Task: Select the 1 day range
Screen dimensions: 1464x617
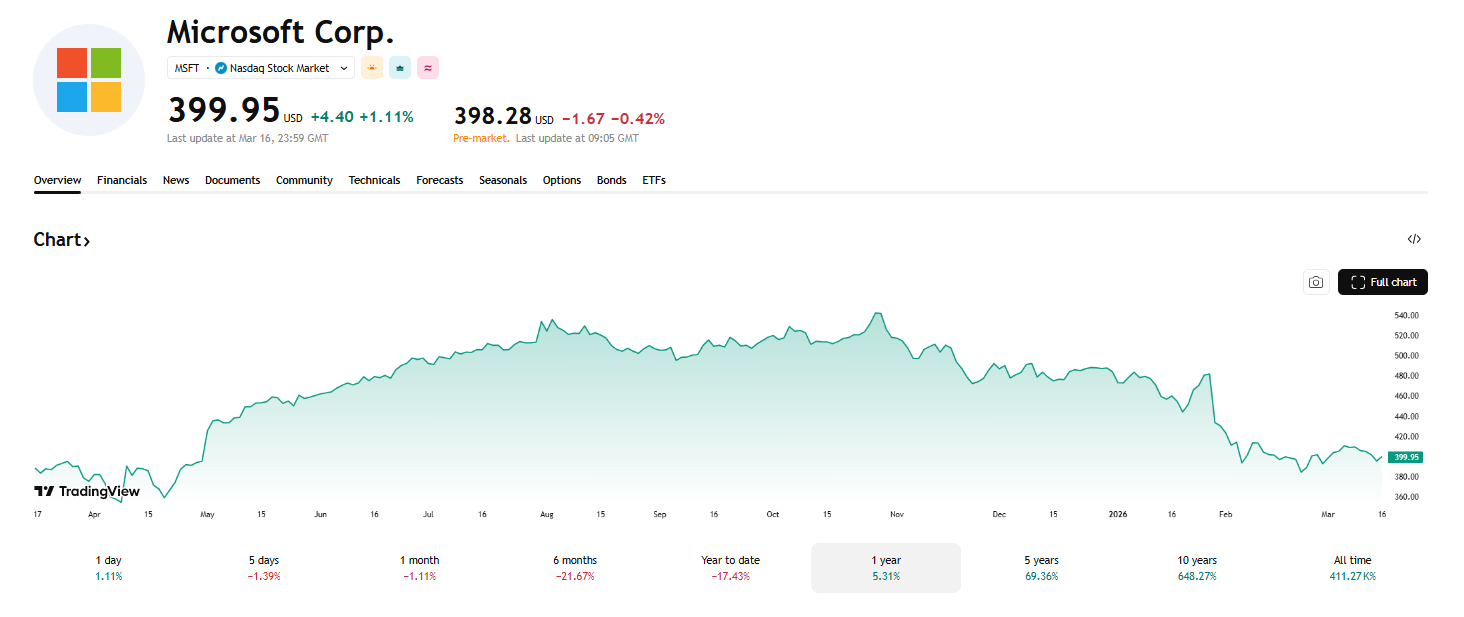Action: [108, 568]
